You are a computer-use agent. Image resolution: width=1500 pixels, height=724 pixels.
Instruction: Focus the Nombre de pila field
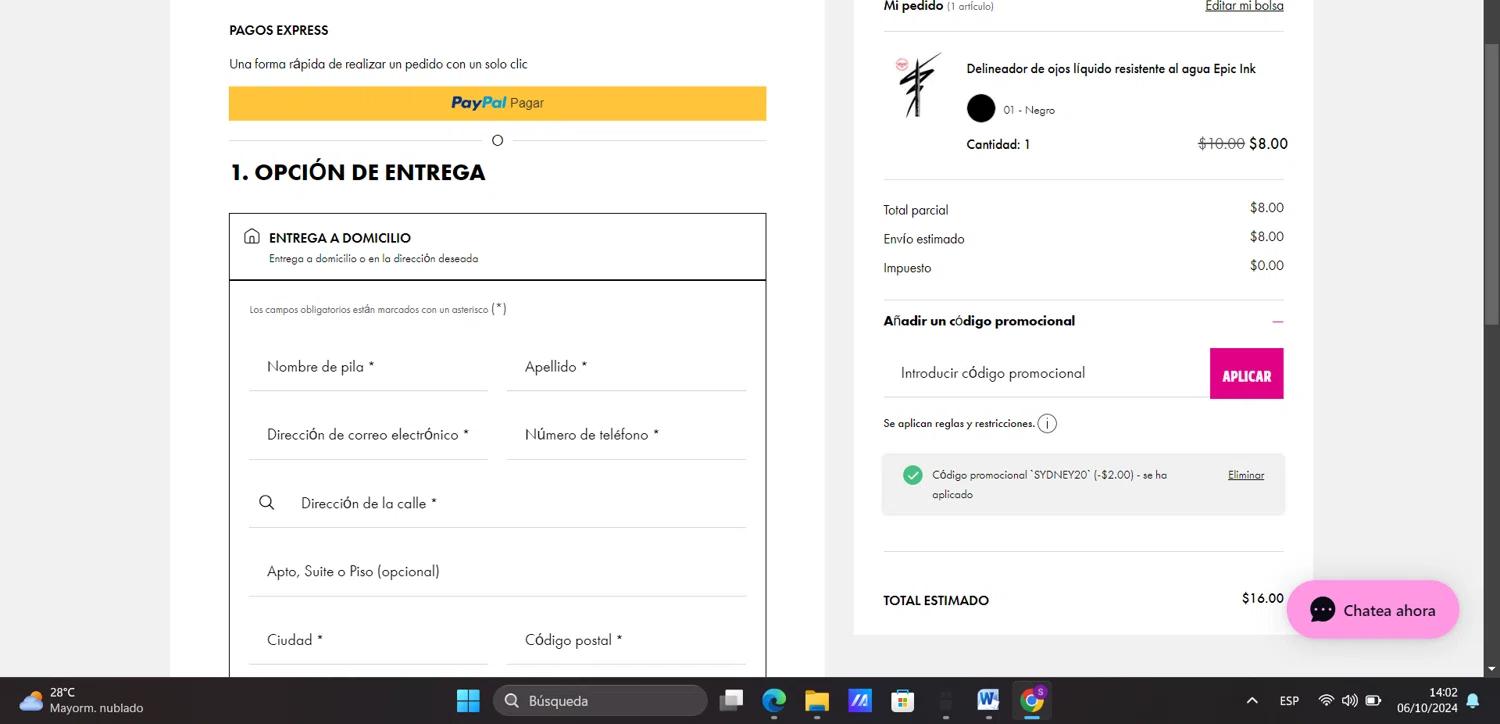tap(368, 367)
